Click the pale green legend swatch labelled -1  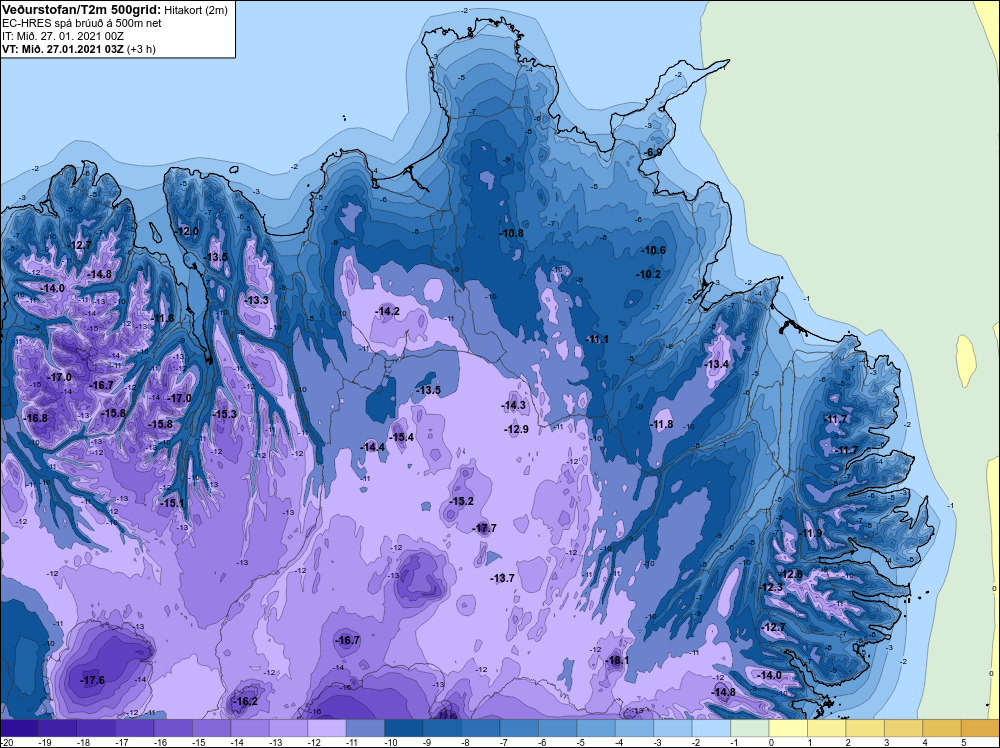click(x=750, y=728)
